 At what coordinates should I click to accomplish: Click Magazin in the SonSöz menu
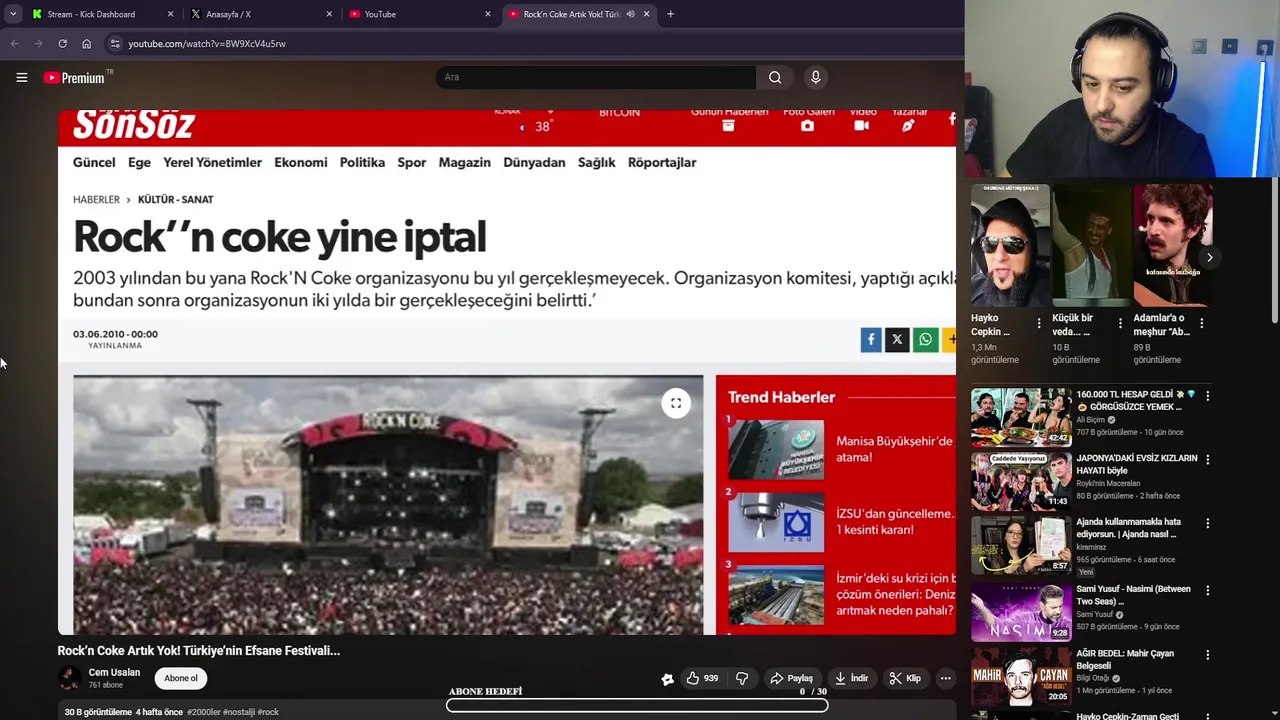[465, 162]
